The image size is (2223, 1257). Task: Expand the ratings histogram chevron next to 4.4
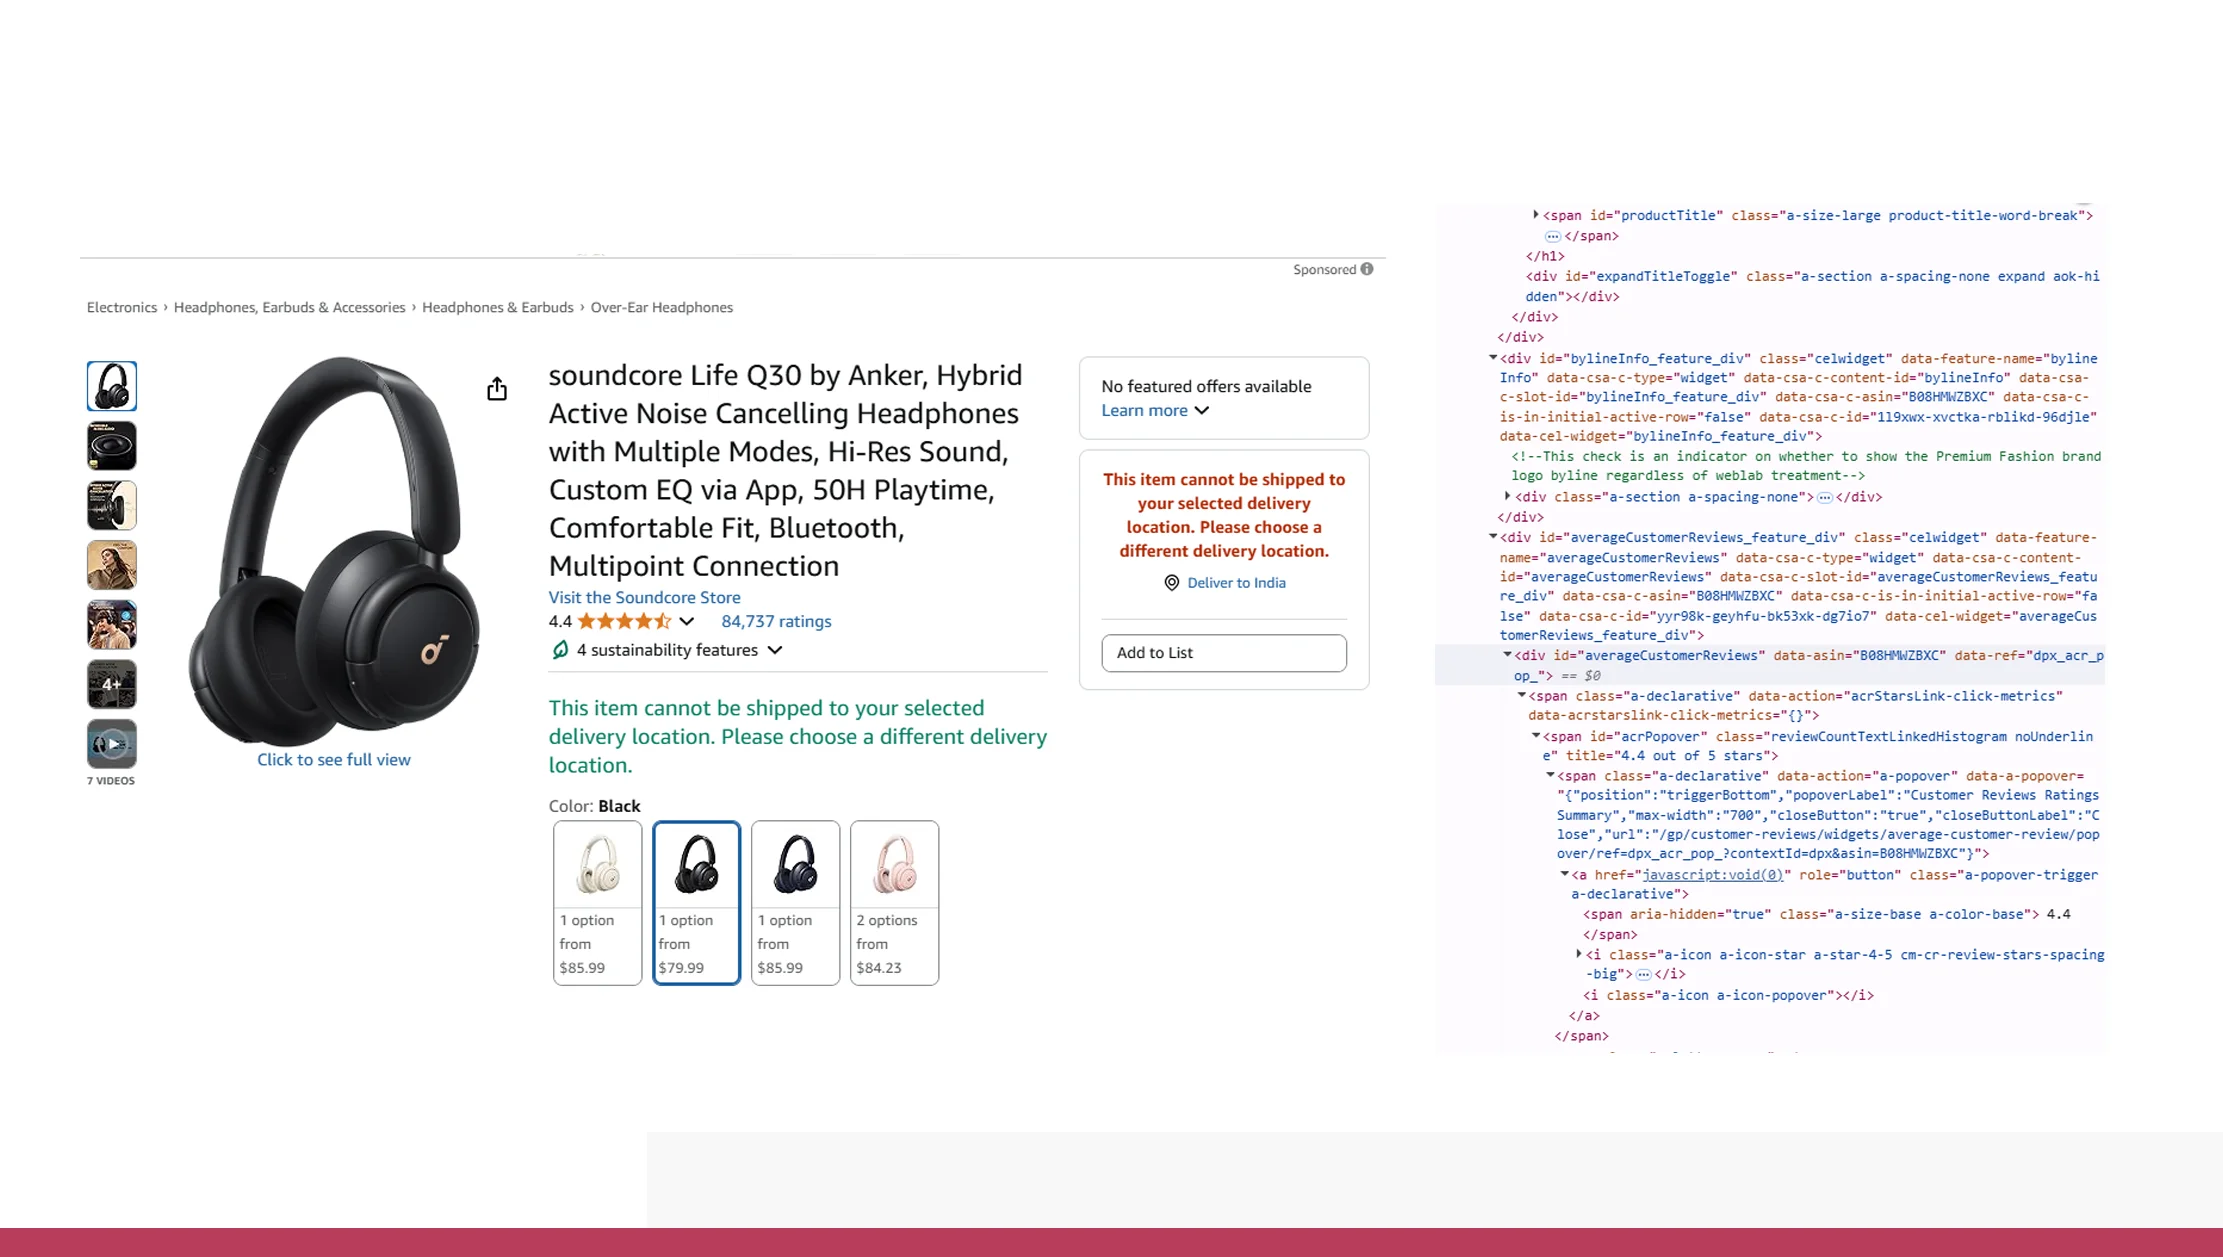[685, 621]
